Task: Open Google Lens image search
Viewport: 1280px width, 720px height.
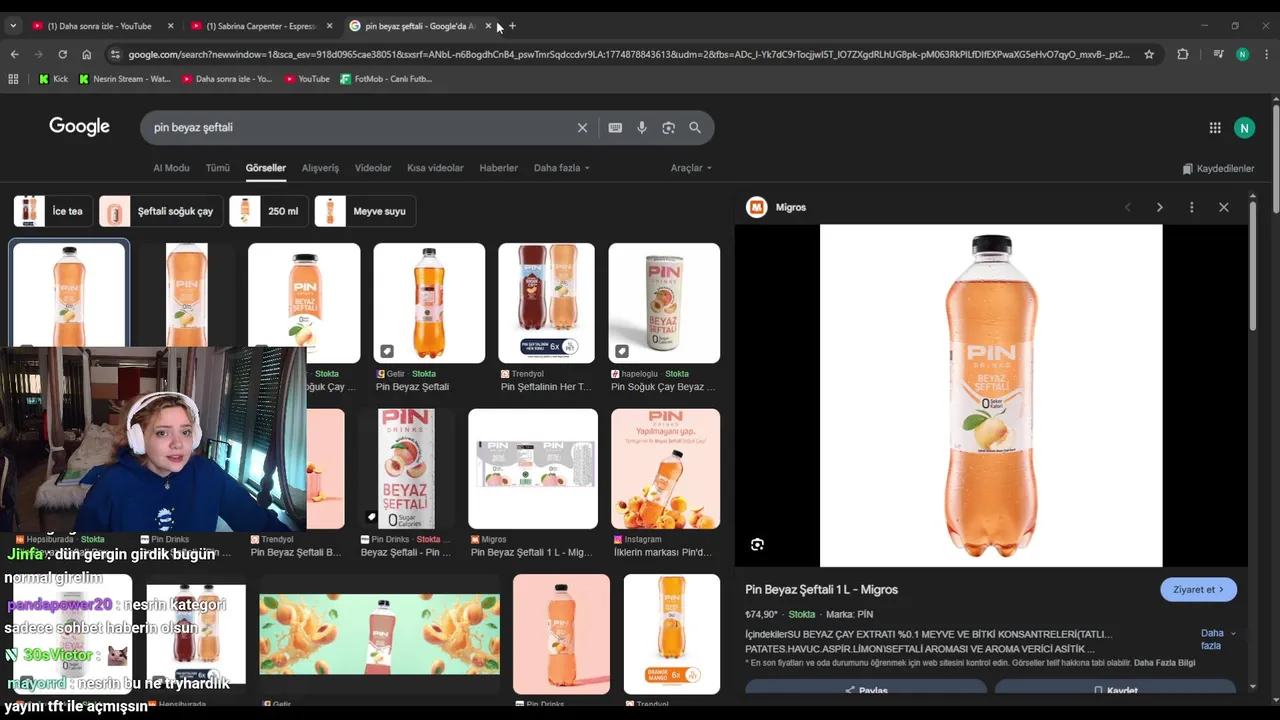Action: [x=668, y=128]
